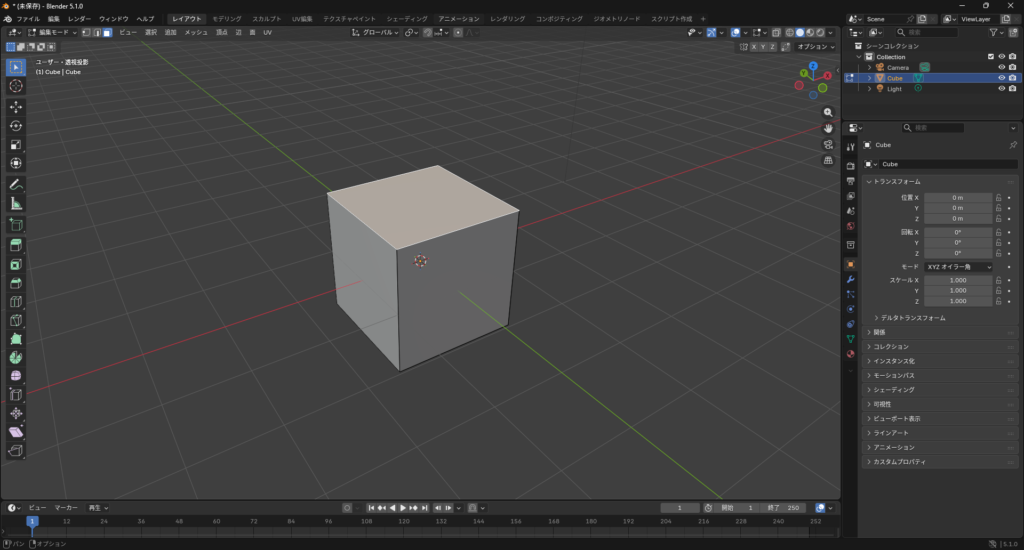
Task: Hide Cube in viewport via eye icon
Action: tap(1001, 78)
